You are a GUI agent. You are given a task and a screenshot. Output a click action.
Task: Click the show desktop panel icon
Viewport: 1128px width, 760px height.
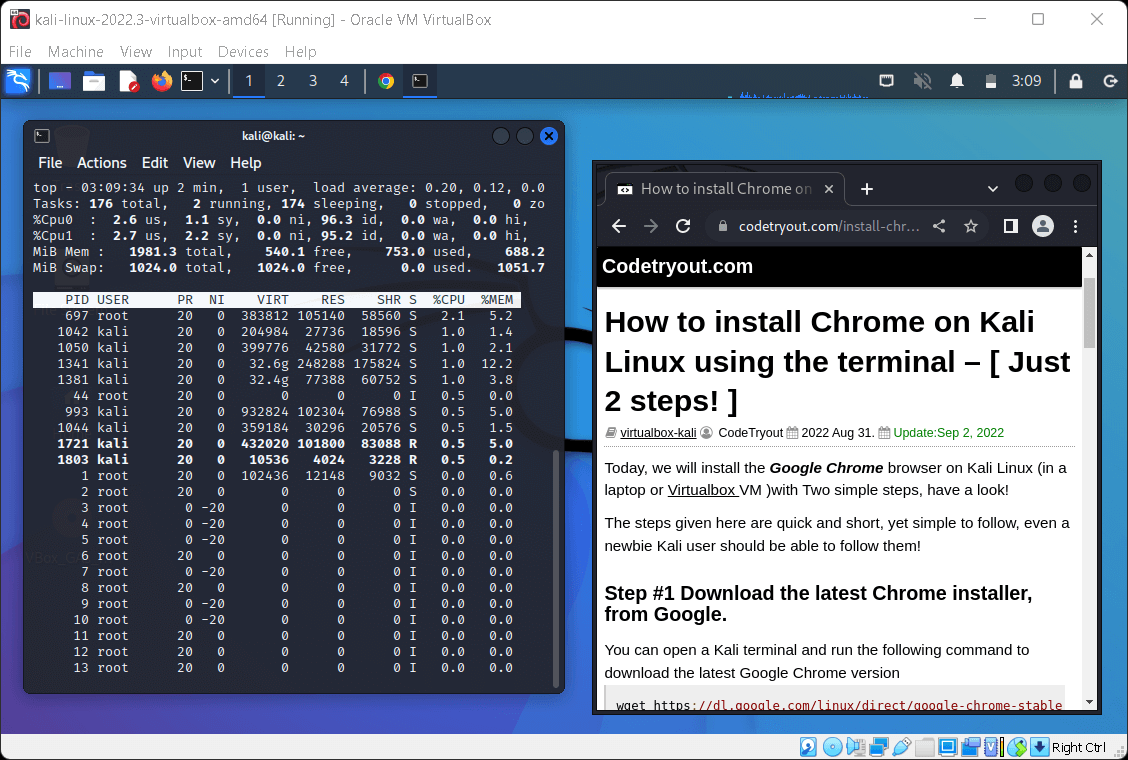pyautogui.click(x=60, y=81)
